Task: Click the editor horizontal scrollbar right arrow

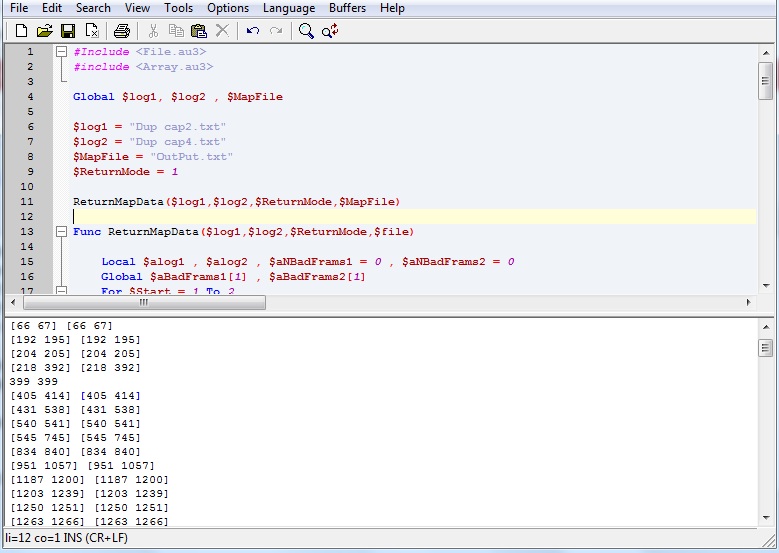Action: [748, 302]
